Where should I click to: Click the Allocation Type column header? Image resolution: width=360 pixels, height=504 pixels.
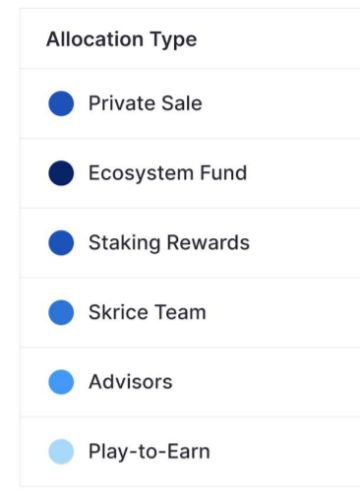coord(122,39)
